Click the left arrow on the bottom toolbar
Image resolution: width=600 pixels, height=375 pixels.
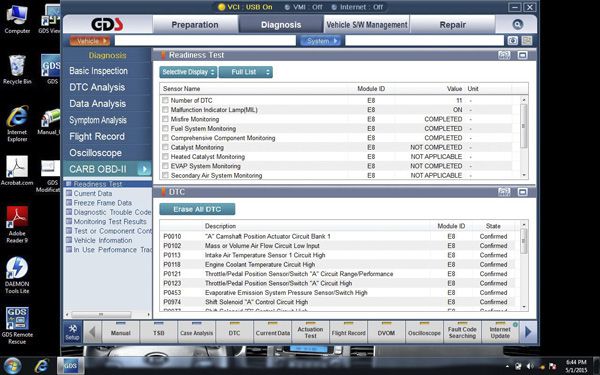92,332
